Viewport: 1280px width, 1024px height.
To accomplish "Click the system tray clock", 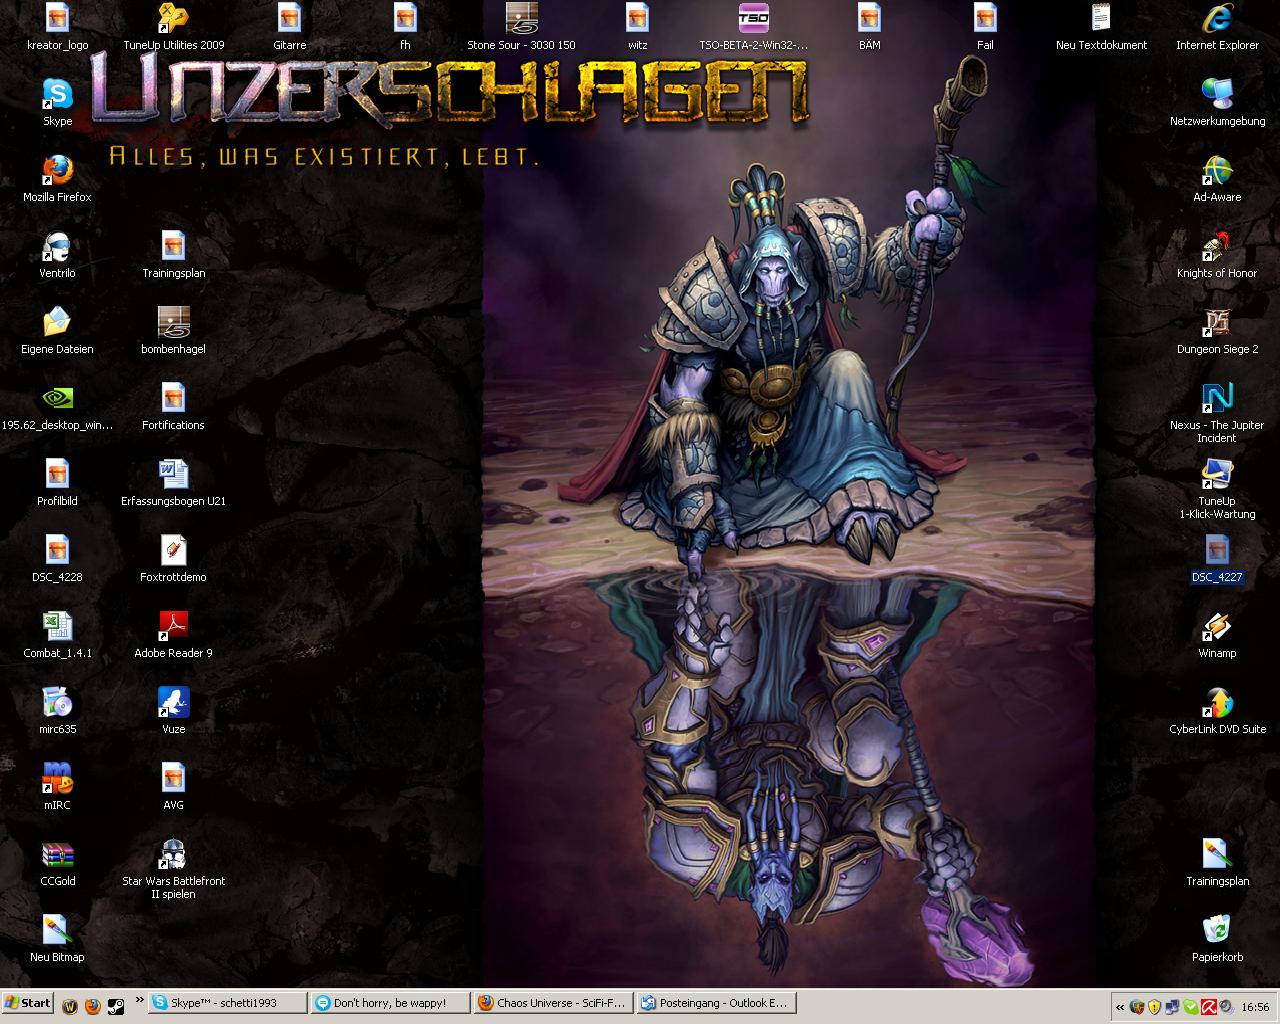I will pos(1254,1007).
